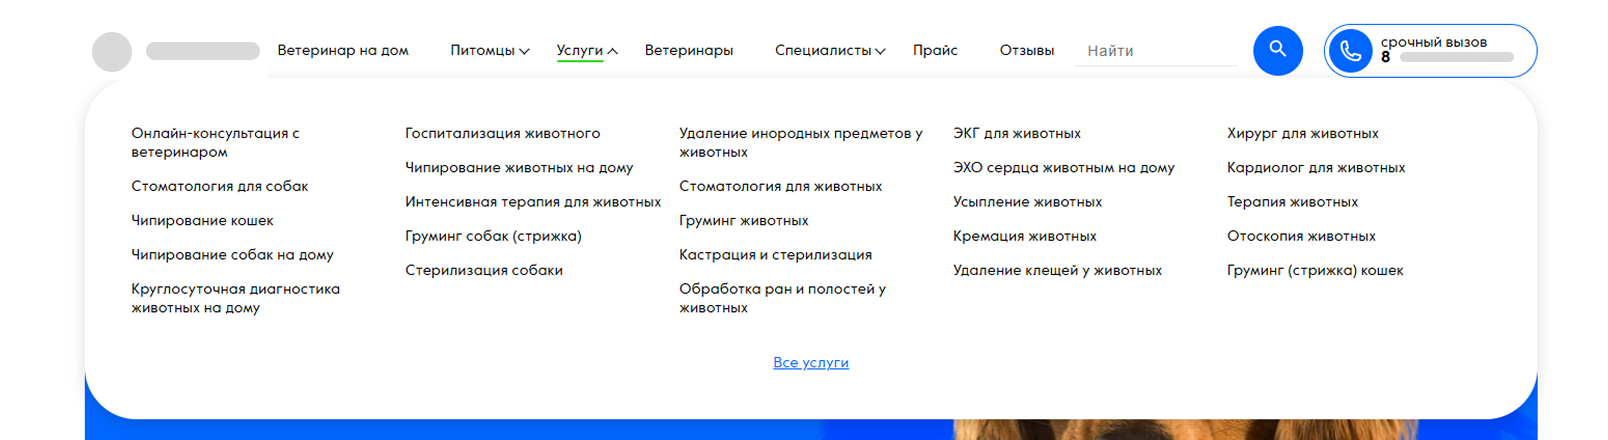
Task: Expand the Питомцы dropdown menu
Action: tap(489, 50)
